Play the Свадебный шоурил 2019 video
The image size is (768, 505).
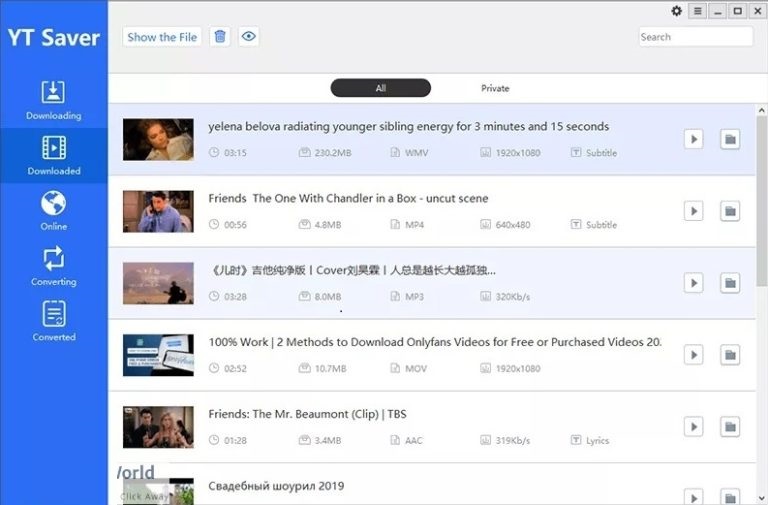[x=694, y=496]
